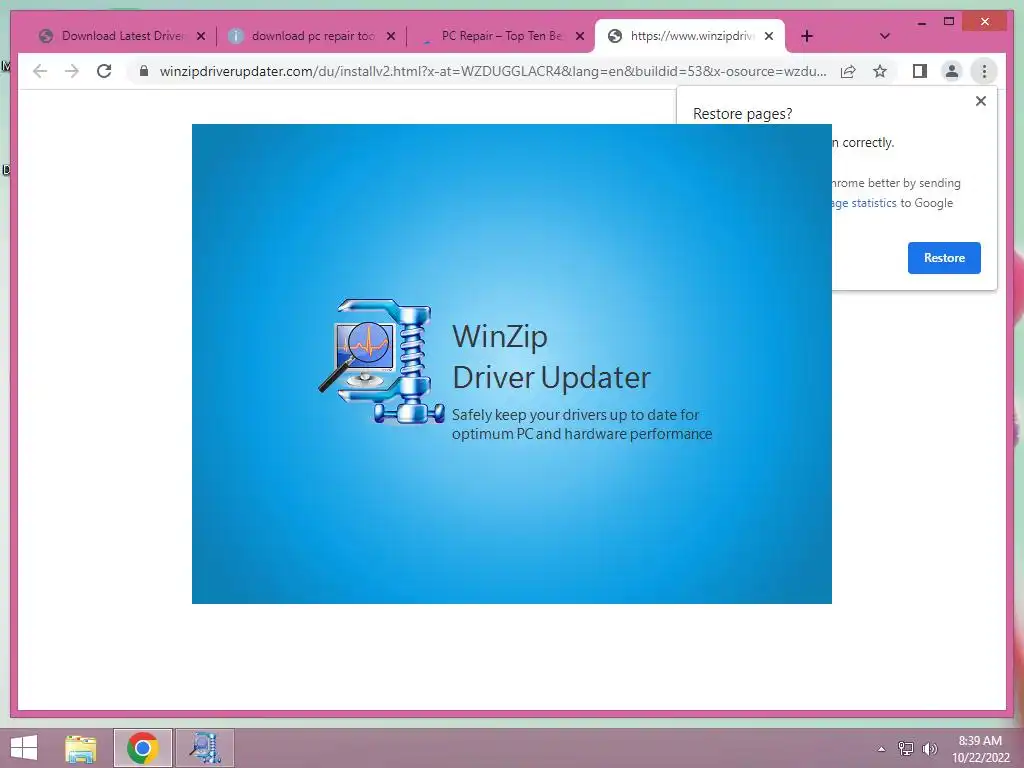
Task: Switch to the Download Latest Driver tab
Action: (122, 36)
